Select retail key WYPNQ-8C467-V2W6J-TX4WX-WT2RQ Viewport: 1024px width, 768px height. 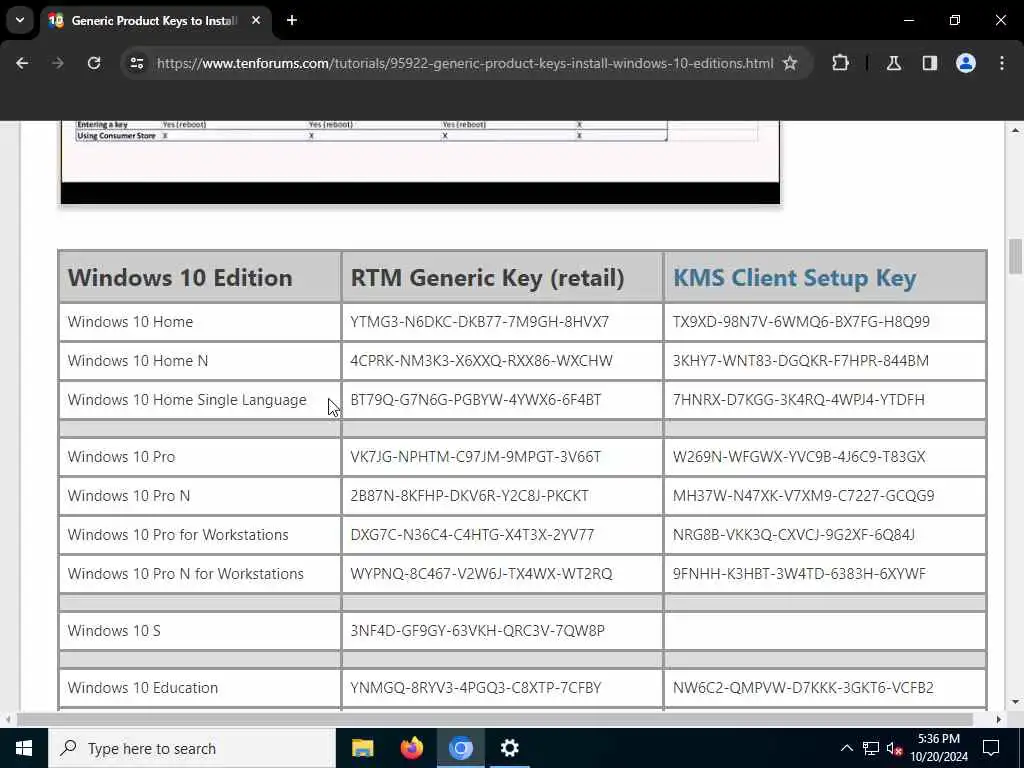[481, 573]
